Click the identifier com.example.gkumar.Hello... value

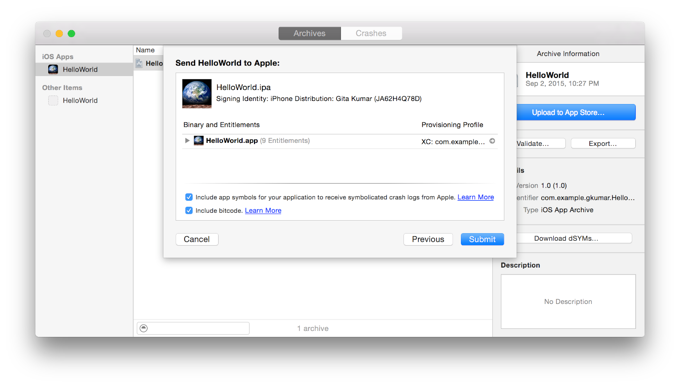tap(588, 198)
